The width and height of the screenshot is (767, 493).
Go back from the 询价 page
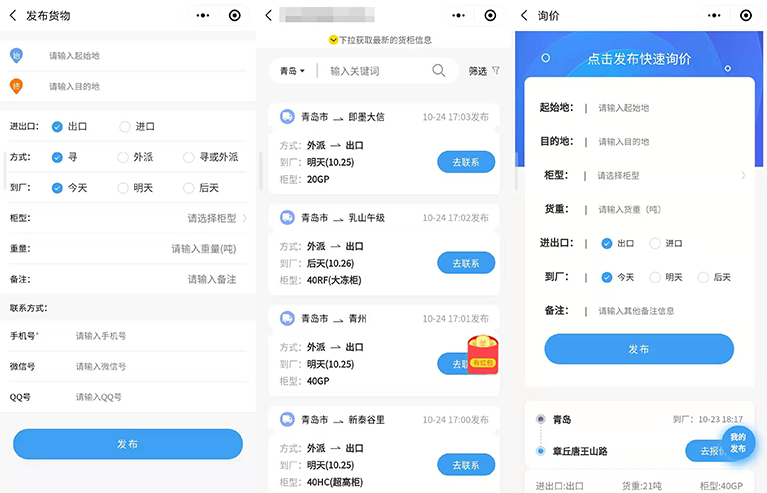tap(525, 16)
